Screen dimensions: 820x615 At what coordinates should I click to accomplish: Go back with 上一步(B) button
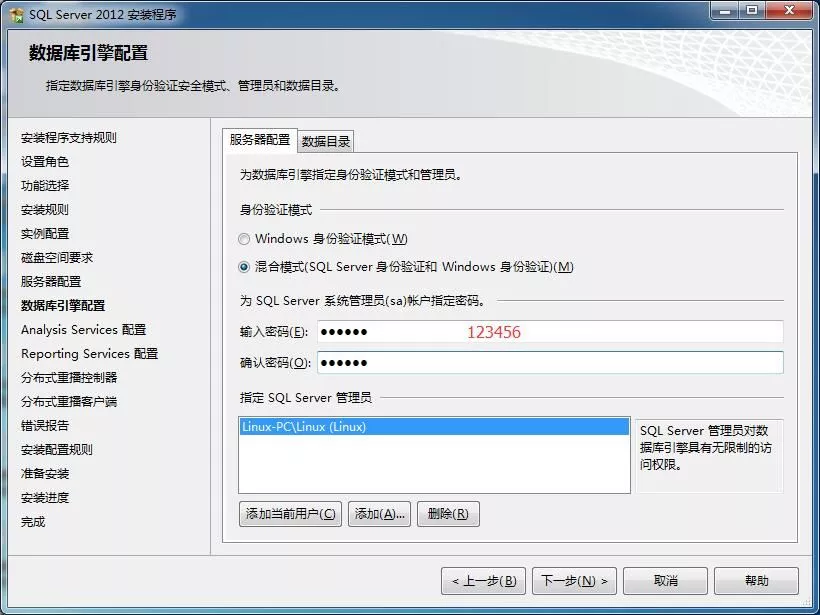tap(484, 581)
